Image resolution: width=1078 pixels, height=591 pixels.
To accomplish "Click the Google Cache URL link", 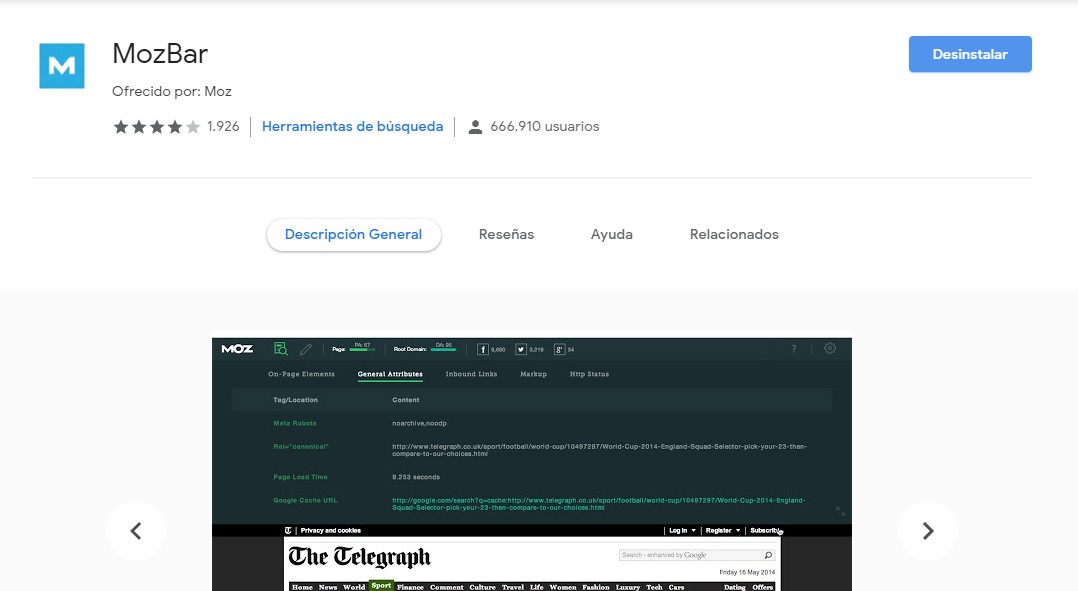I will click(598, 504).
